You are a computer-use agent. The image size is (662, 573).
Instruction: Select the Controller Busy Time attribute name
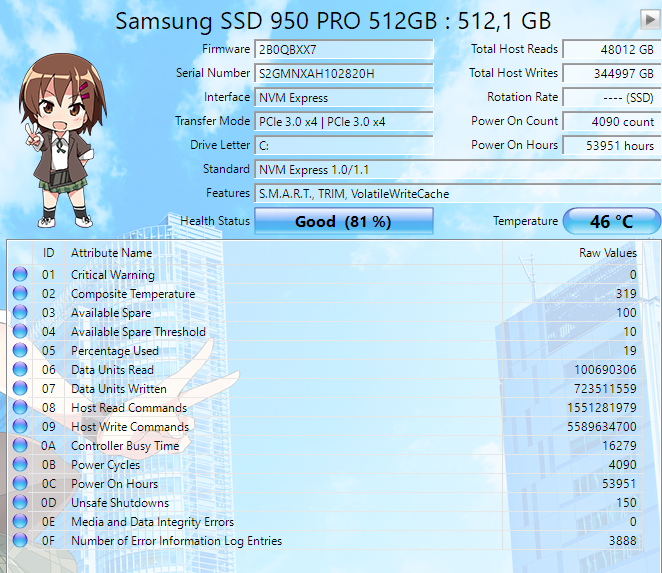click(x=125, y=446)
